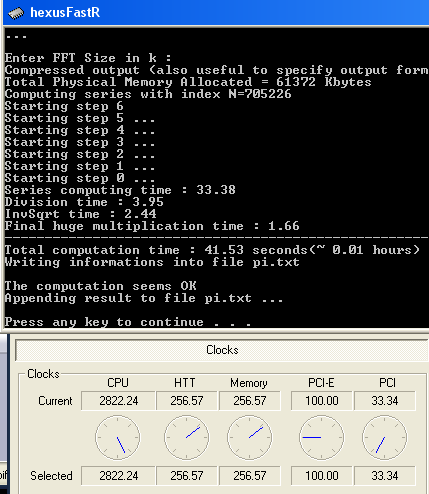Click the PCI clock dial under 33.34

[x=385, y=437]
